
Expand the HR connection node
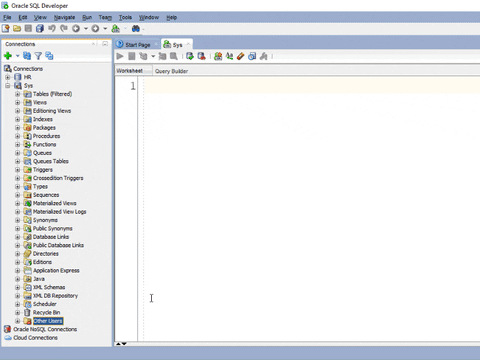tap(8, 77)
